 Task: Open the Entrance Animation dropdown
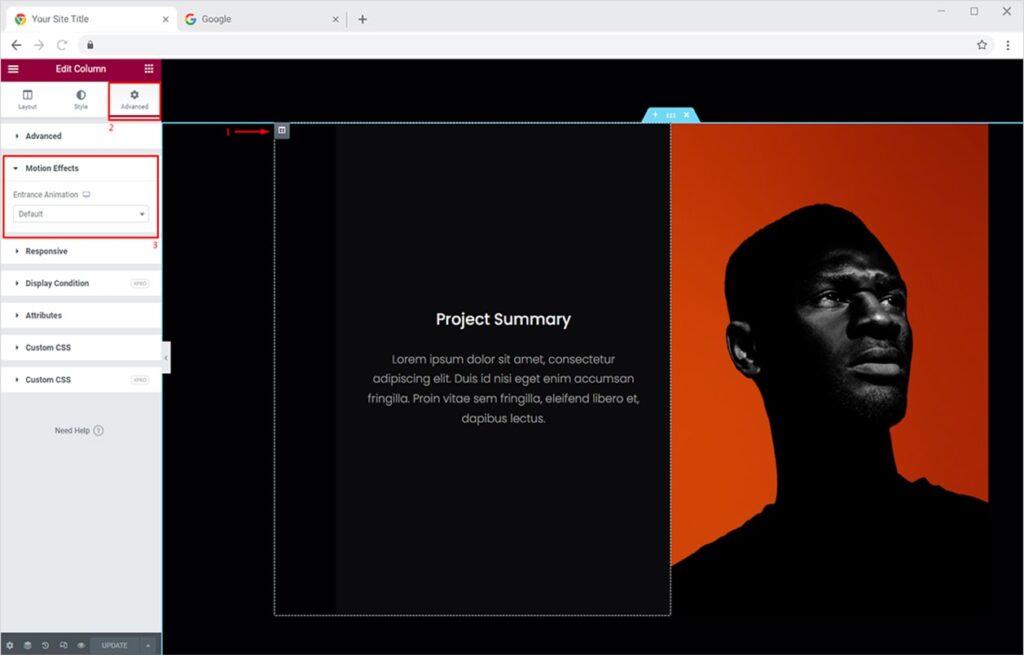(x=82, y=214)
